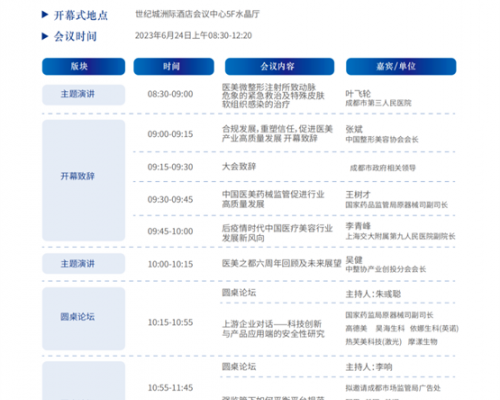Click speaker name 张斌
The height and width of the screenshot is (400, 500).
tap(354, 129)
